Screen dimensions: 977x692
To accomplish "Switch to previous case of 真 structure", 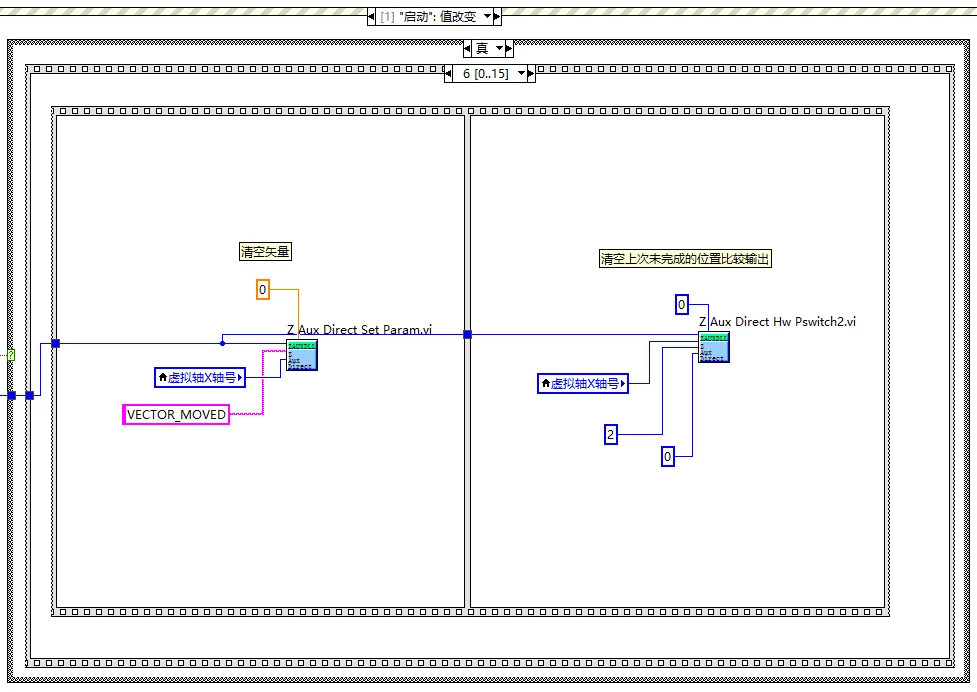I will point(467,48).
